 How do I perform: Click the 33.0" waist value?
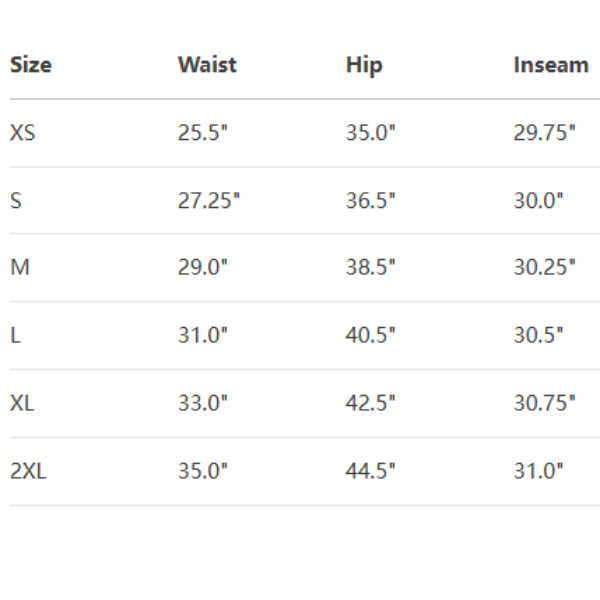coord(203,403)
